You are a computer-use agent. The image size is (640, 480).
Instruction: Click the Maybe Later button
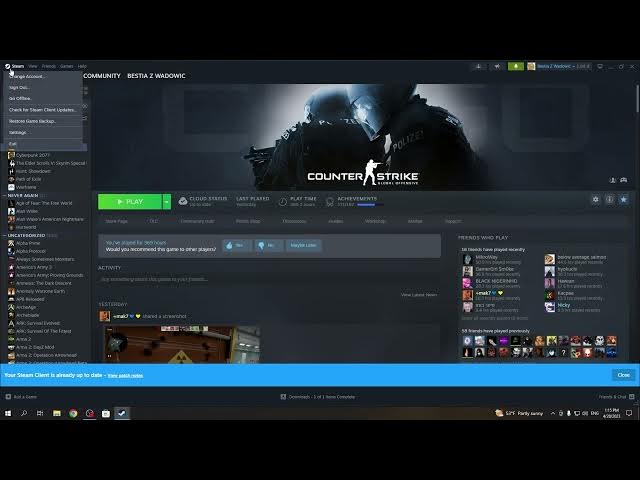tap(303, 245)
